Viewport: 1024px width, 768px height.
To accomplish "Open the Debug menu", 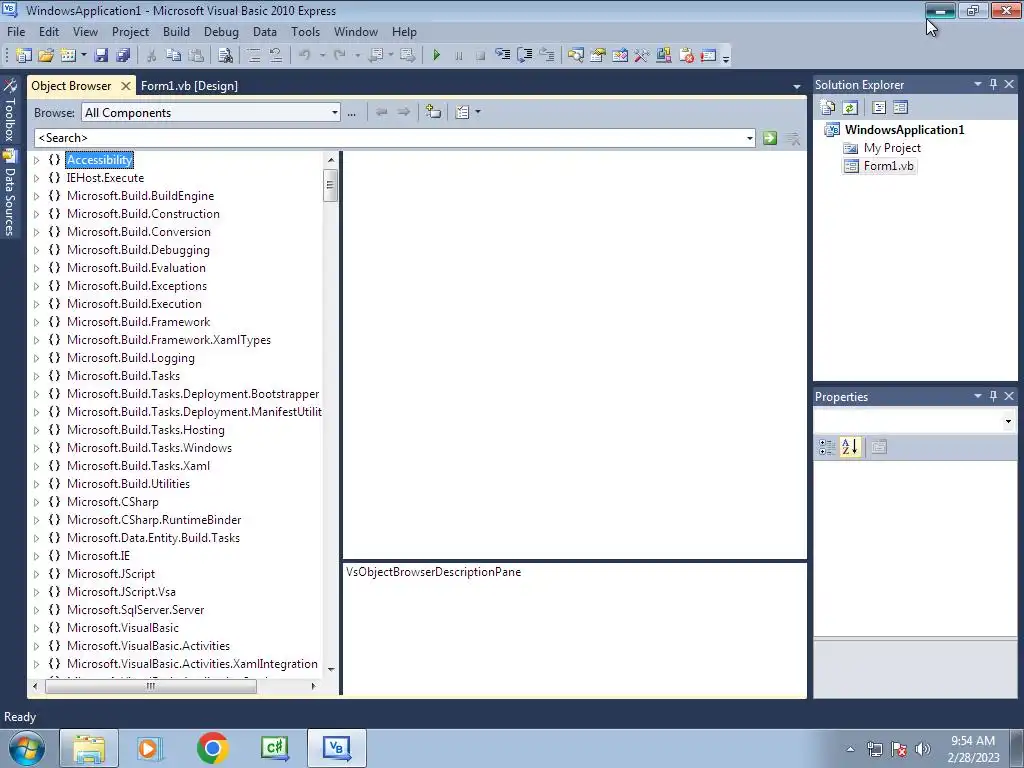I will coord(221,31).
